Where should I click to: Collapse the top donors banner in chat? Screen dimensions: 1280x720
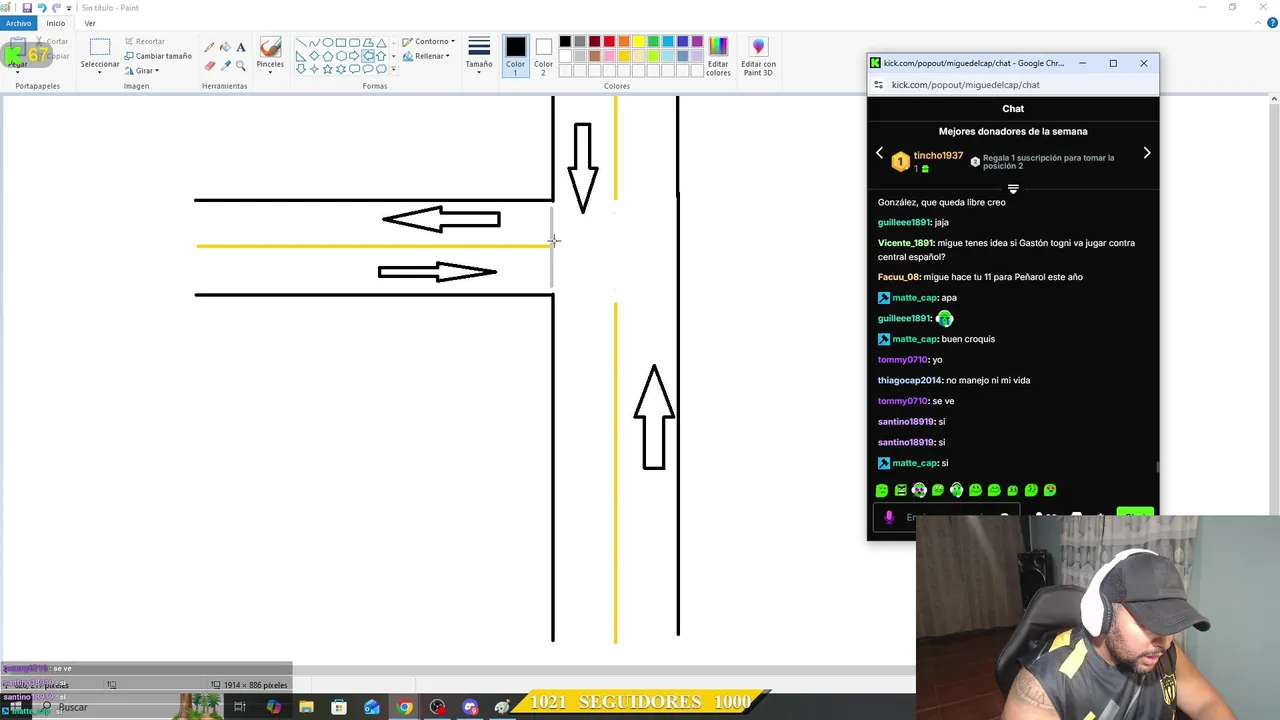click(x=1013, y=189)
